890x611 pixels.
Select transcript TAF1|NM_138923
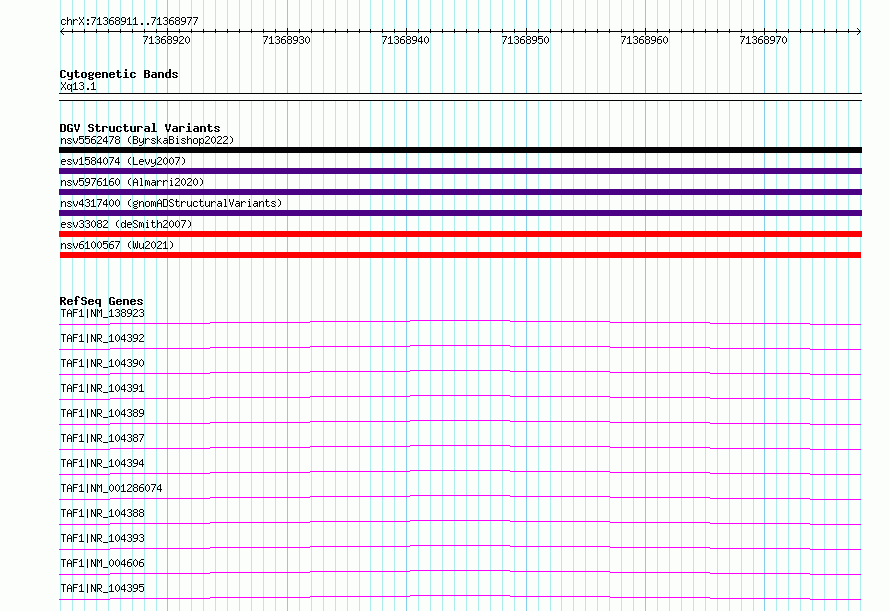(x=102, y=313)
